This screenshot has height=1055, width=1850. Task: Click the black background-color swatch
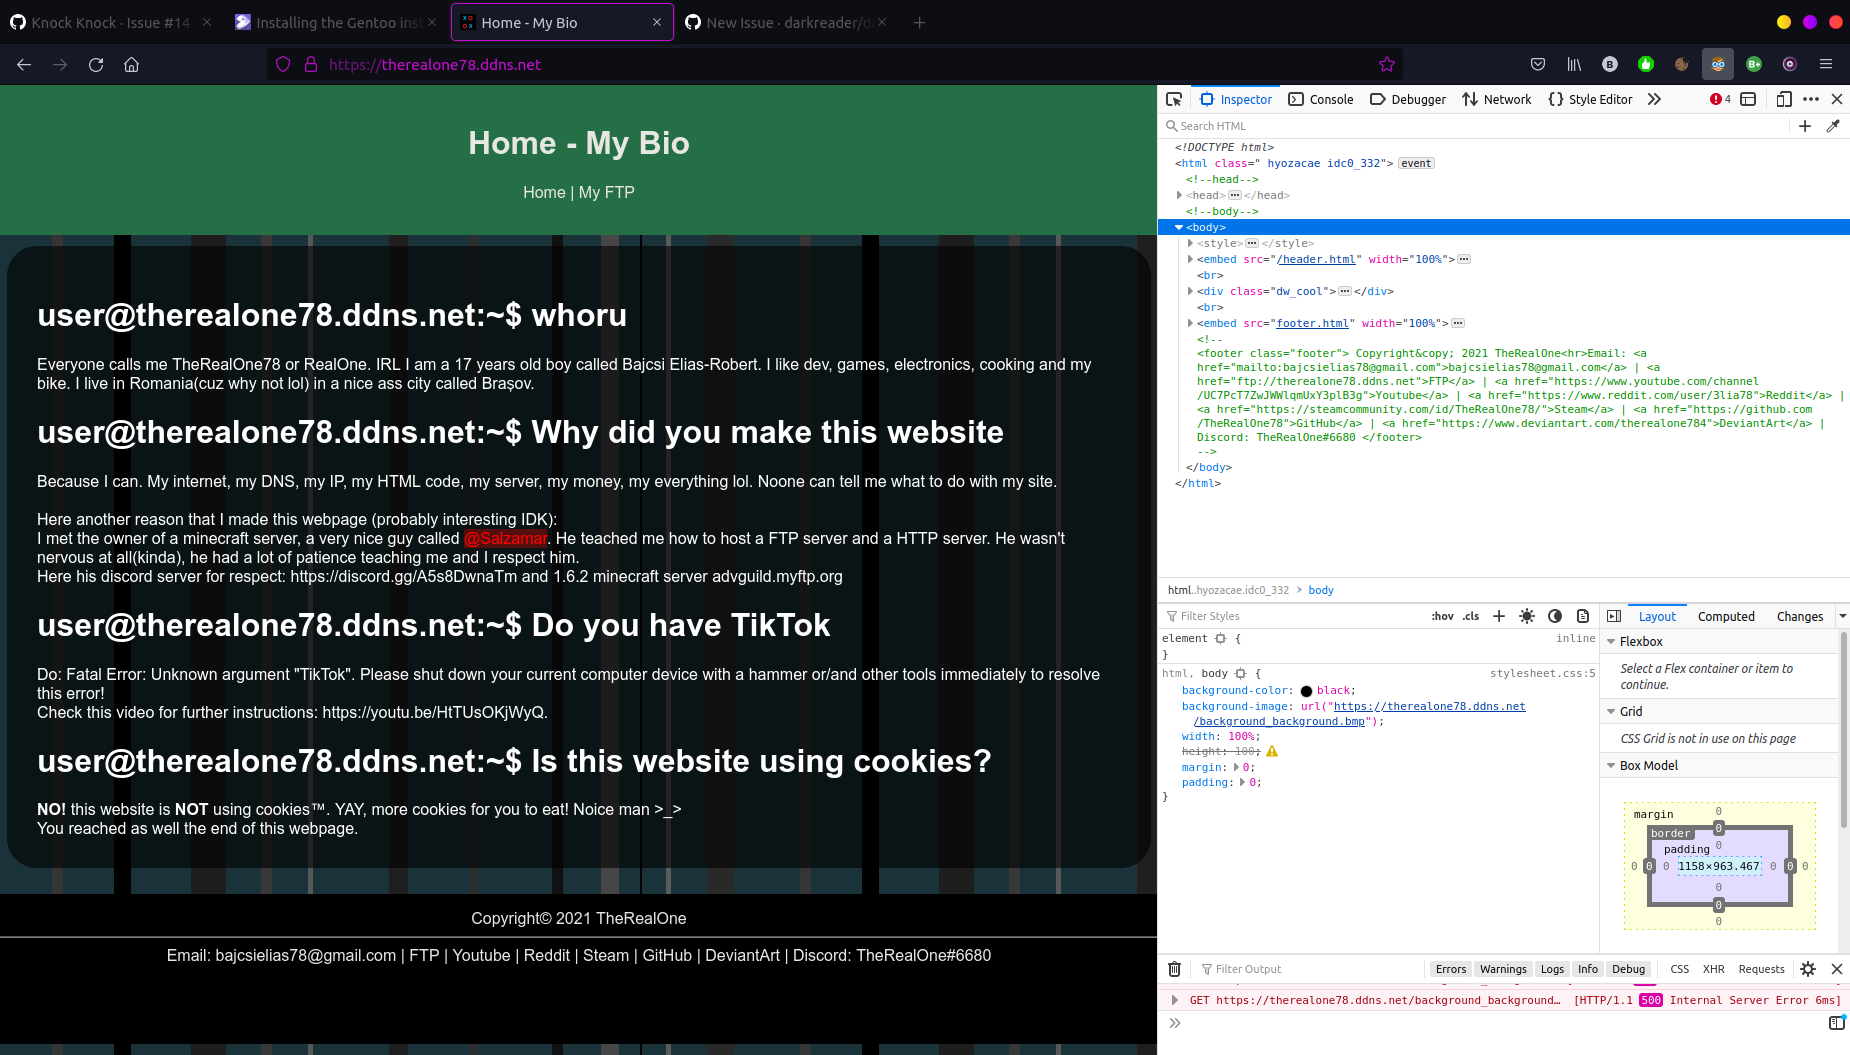(1306, 690)
